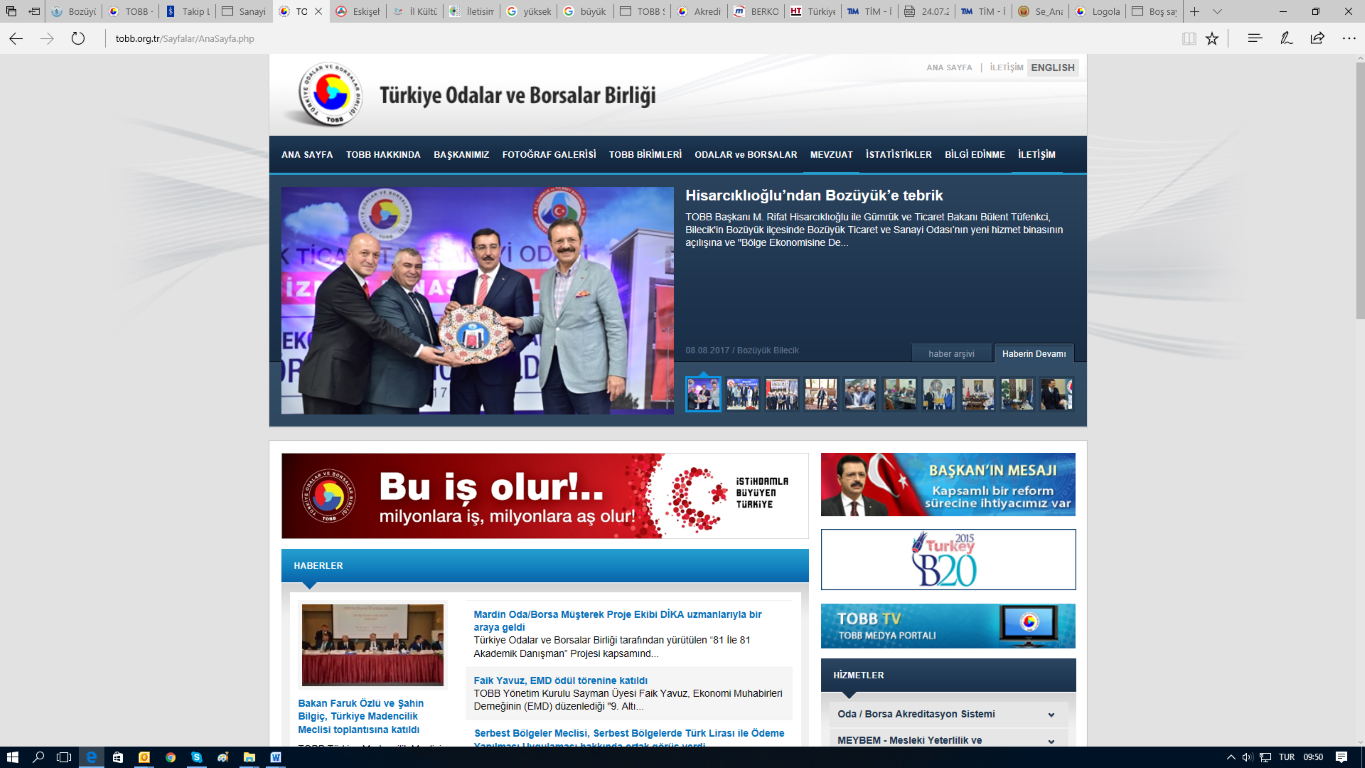Show tab previews chevron
Screen dimensions: 1365x768
pyautogui.click(x=1217, y=12)
